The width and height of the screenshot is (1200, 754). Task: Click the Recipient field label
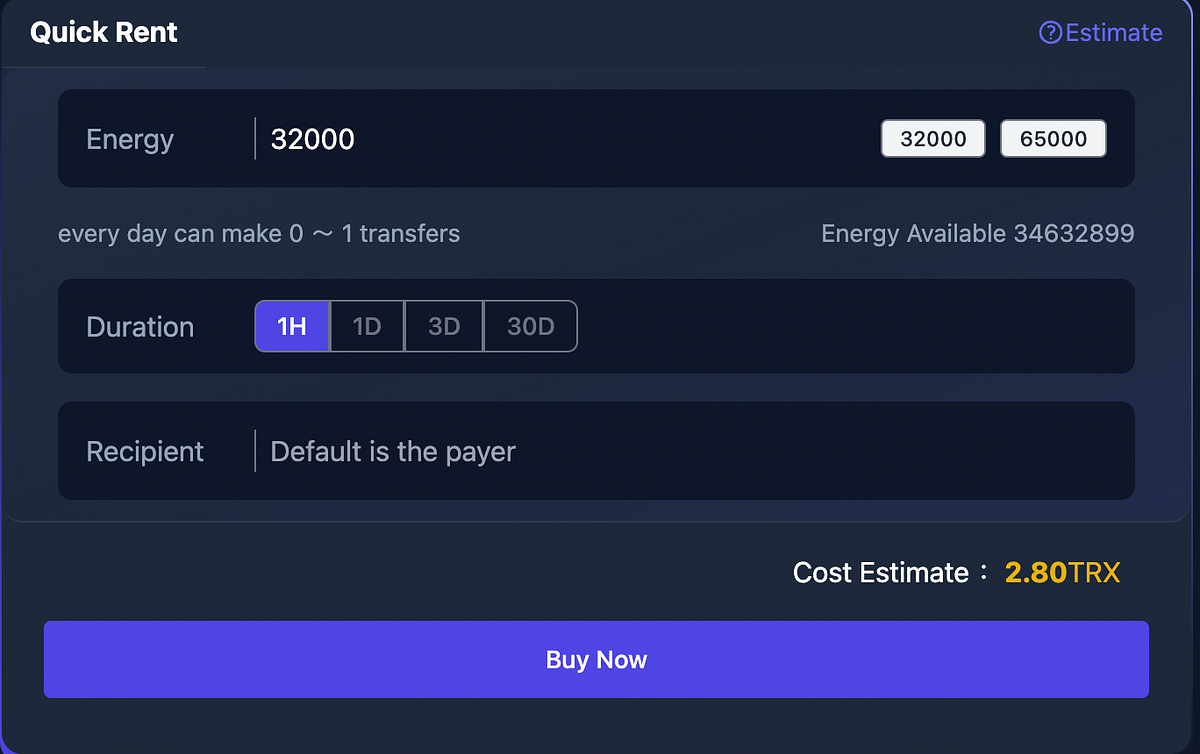145,452
